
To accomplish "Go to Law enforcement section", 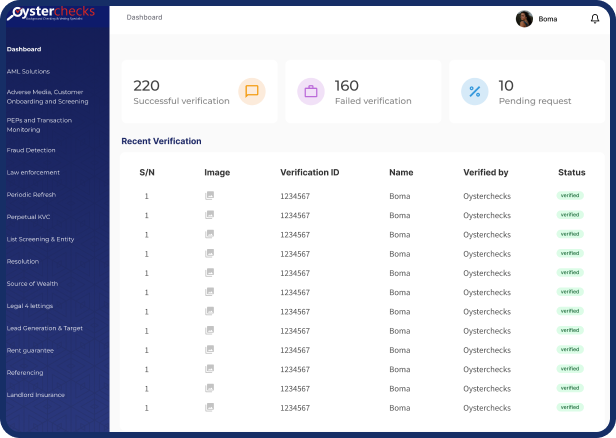I will pos(33,172).
